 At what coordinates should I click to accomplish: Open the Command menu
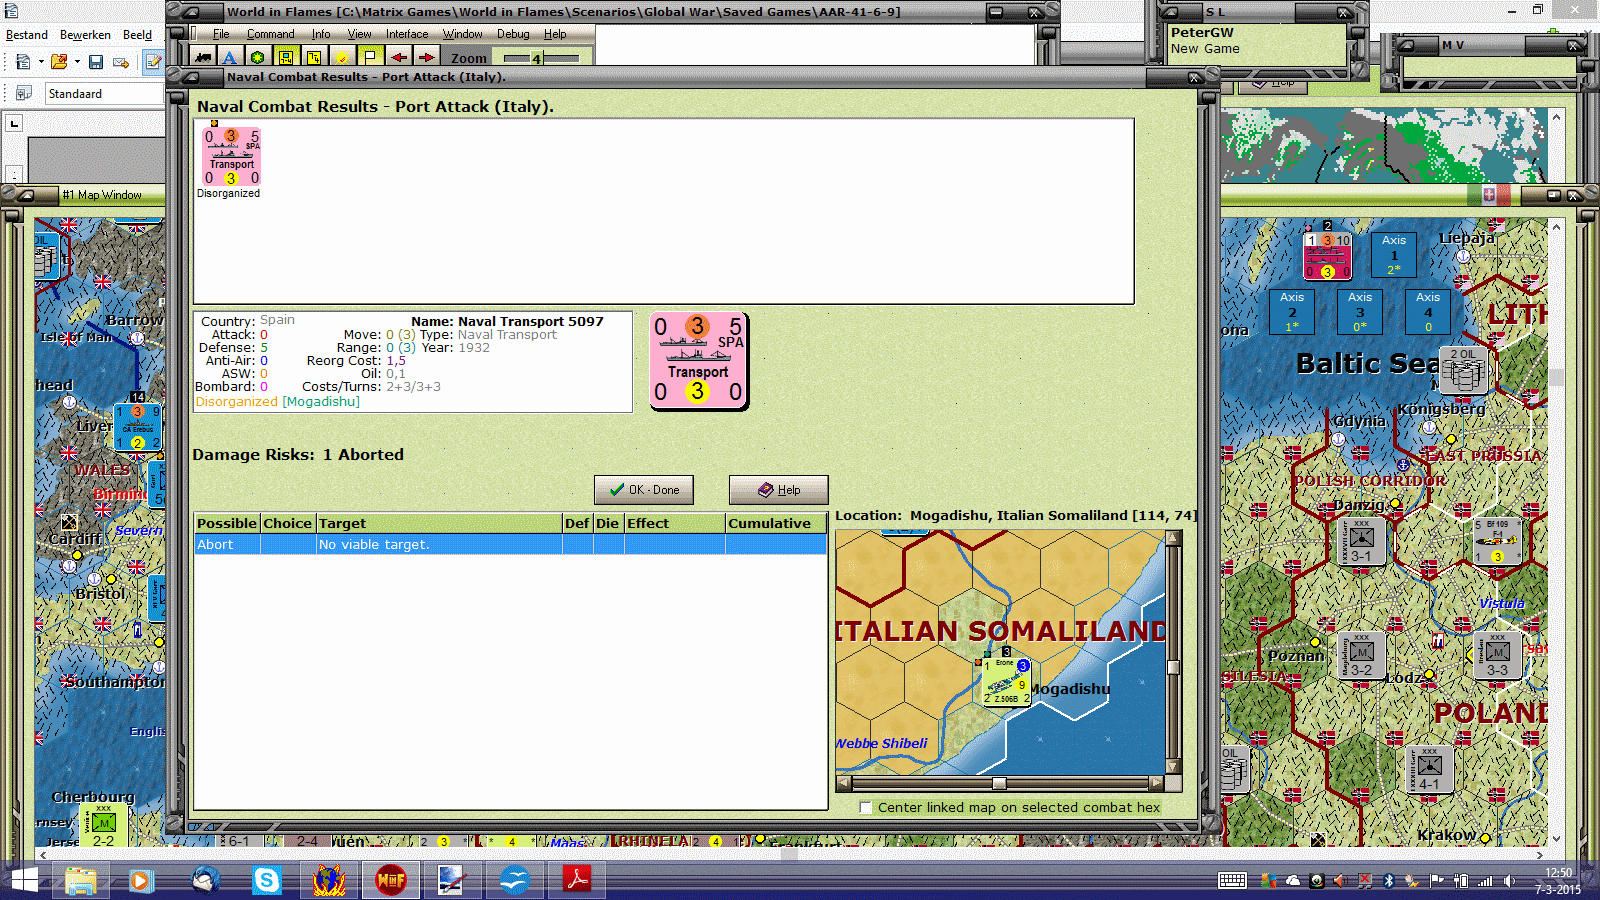(270, 34)
